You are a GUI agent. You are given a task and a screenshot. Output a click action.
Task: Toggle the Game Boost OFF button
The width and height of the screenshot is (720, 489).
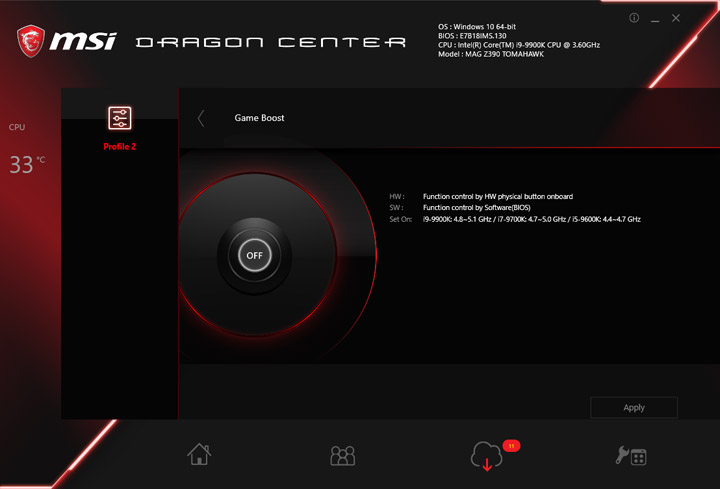point(254,255)
